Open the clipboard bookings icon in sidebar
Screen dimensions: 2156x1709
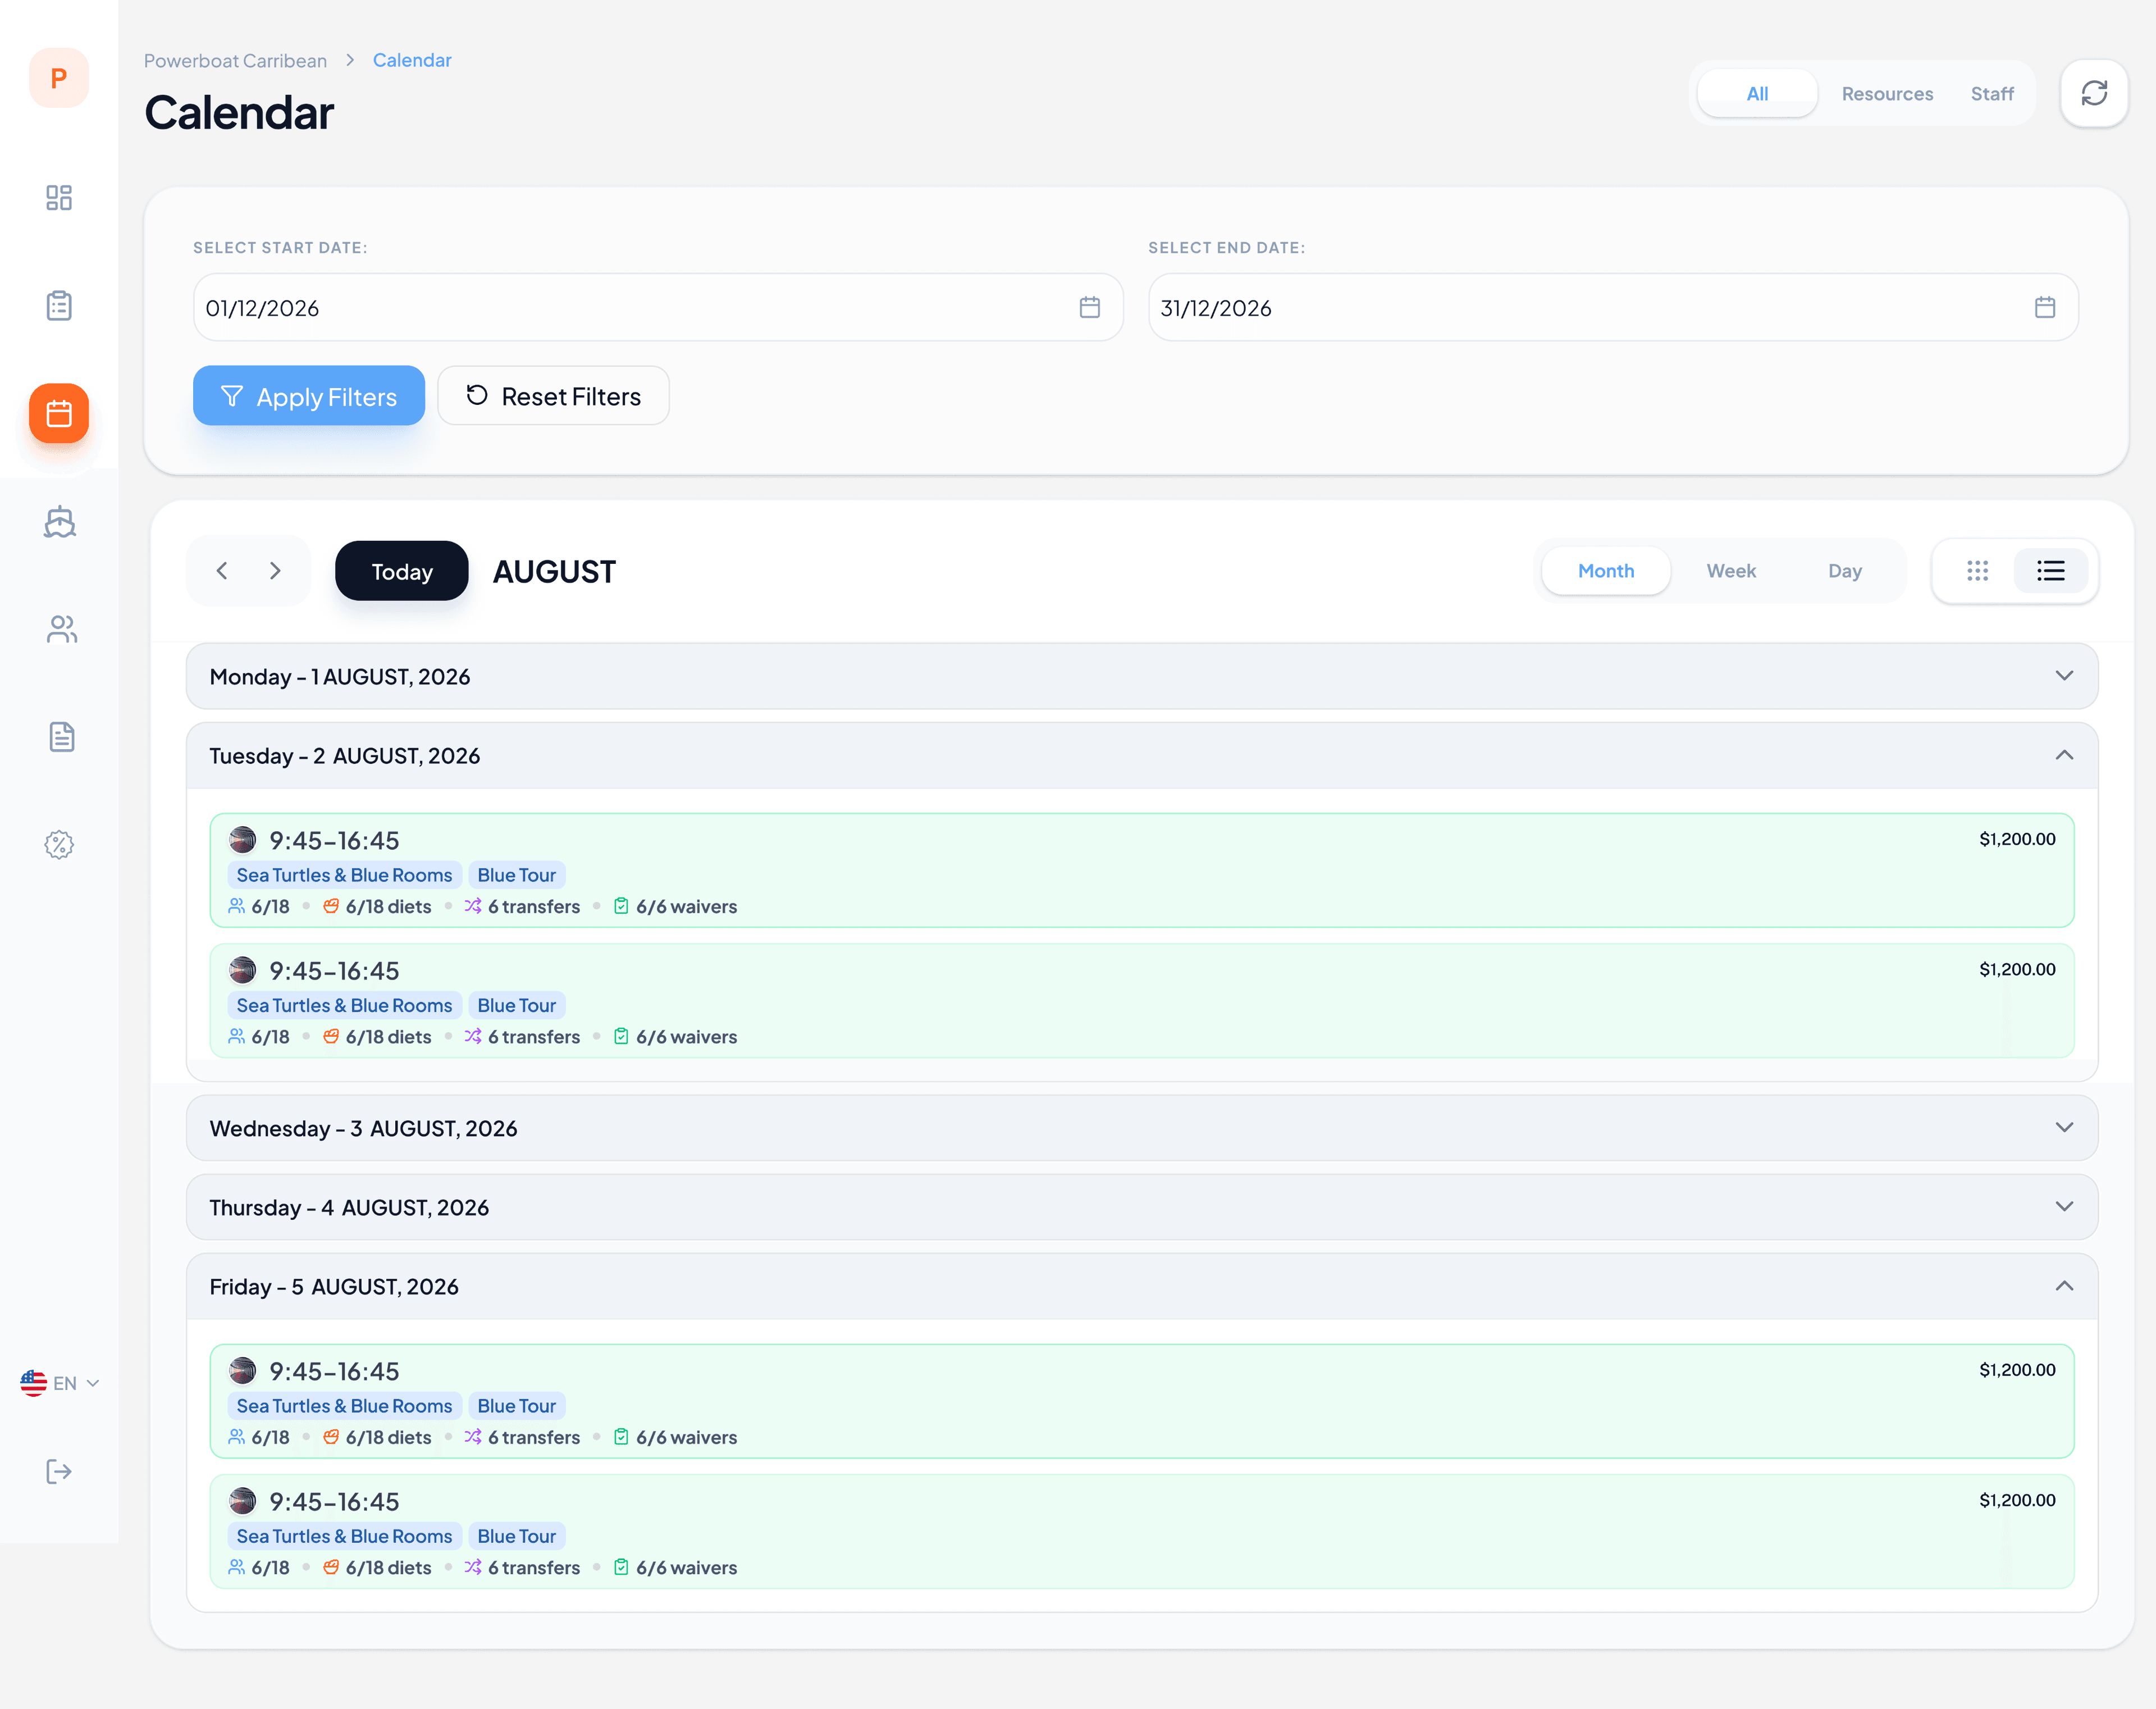(x=59, y=305)
